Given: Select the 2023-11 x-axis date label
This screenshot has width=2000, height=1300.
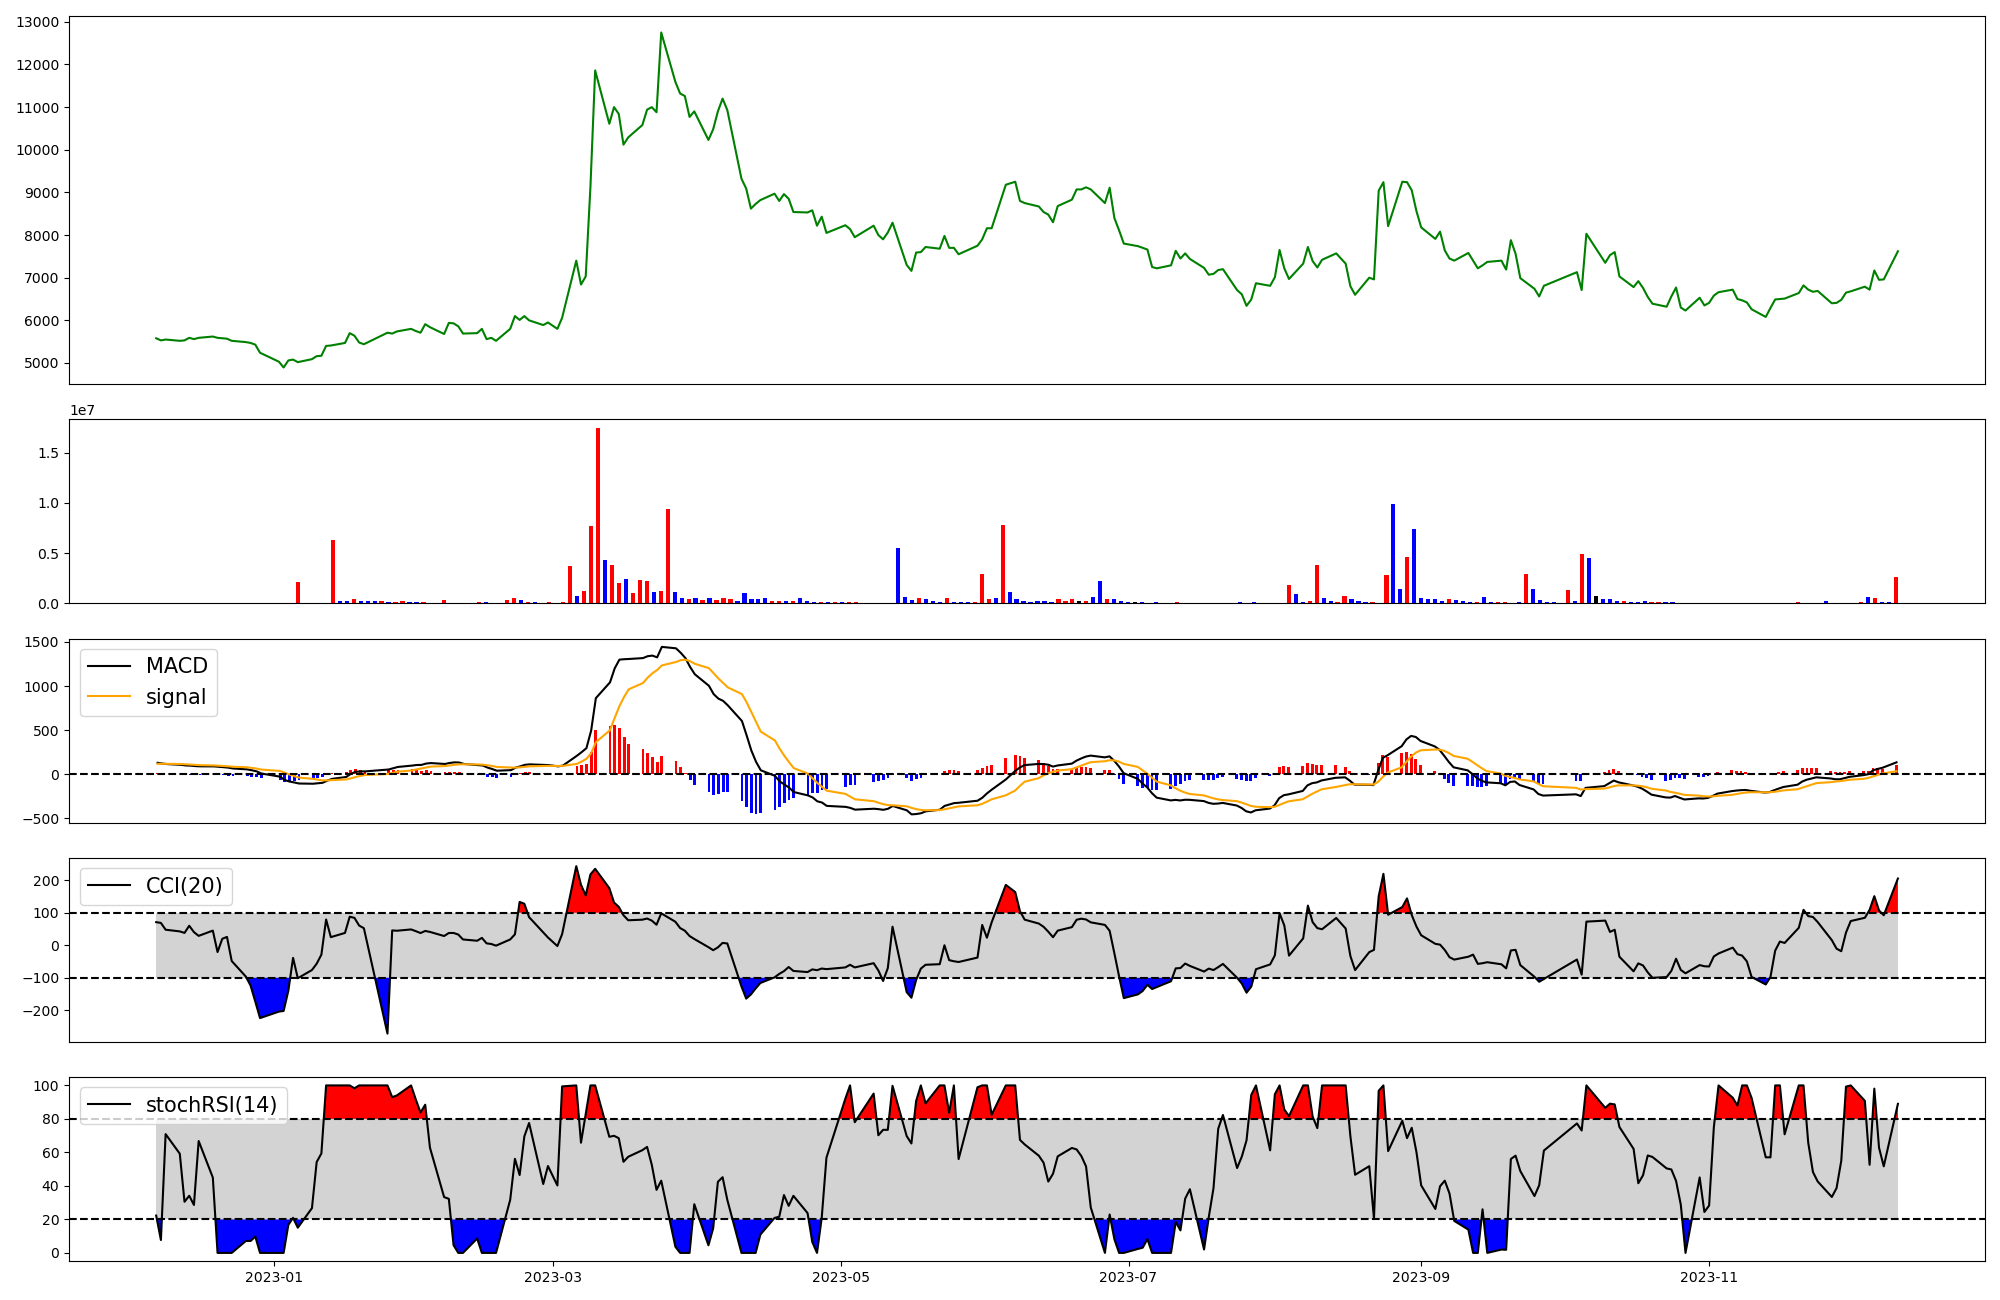Looking at the screenshot, I should (x=1709, y=1277).
